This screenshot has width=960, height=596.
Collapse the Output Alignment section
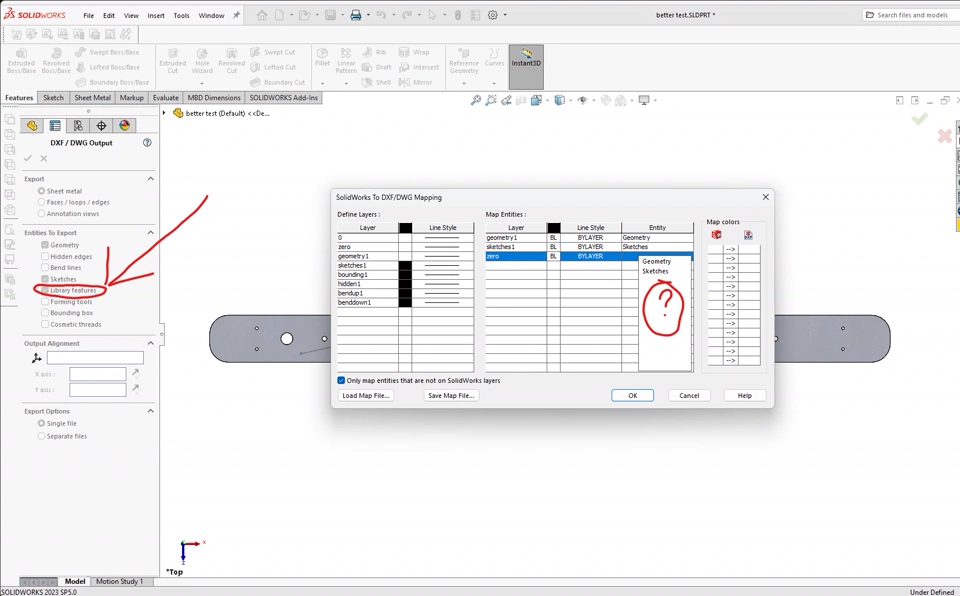(x=151, y=343)
